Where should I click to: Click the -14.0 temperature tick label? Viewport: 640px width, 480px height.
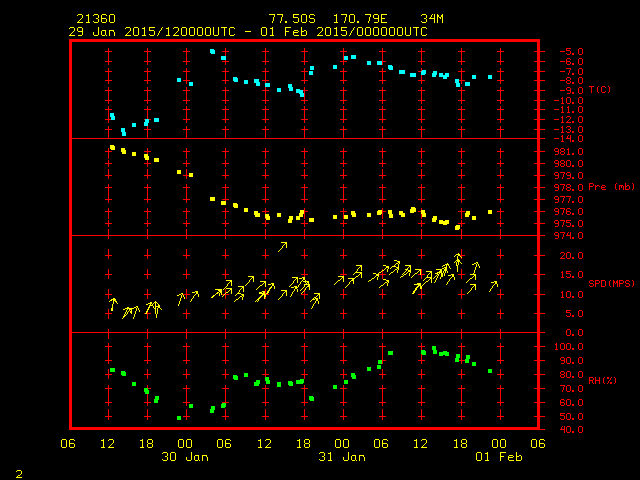click(569, 139)
